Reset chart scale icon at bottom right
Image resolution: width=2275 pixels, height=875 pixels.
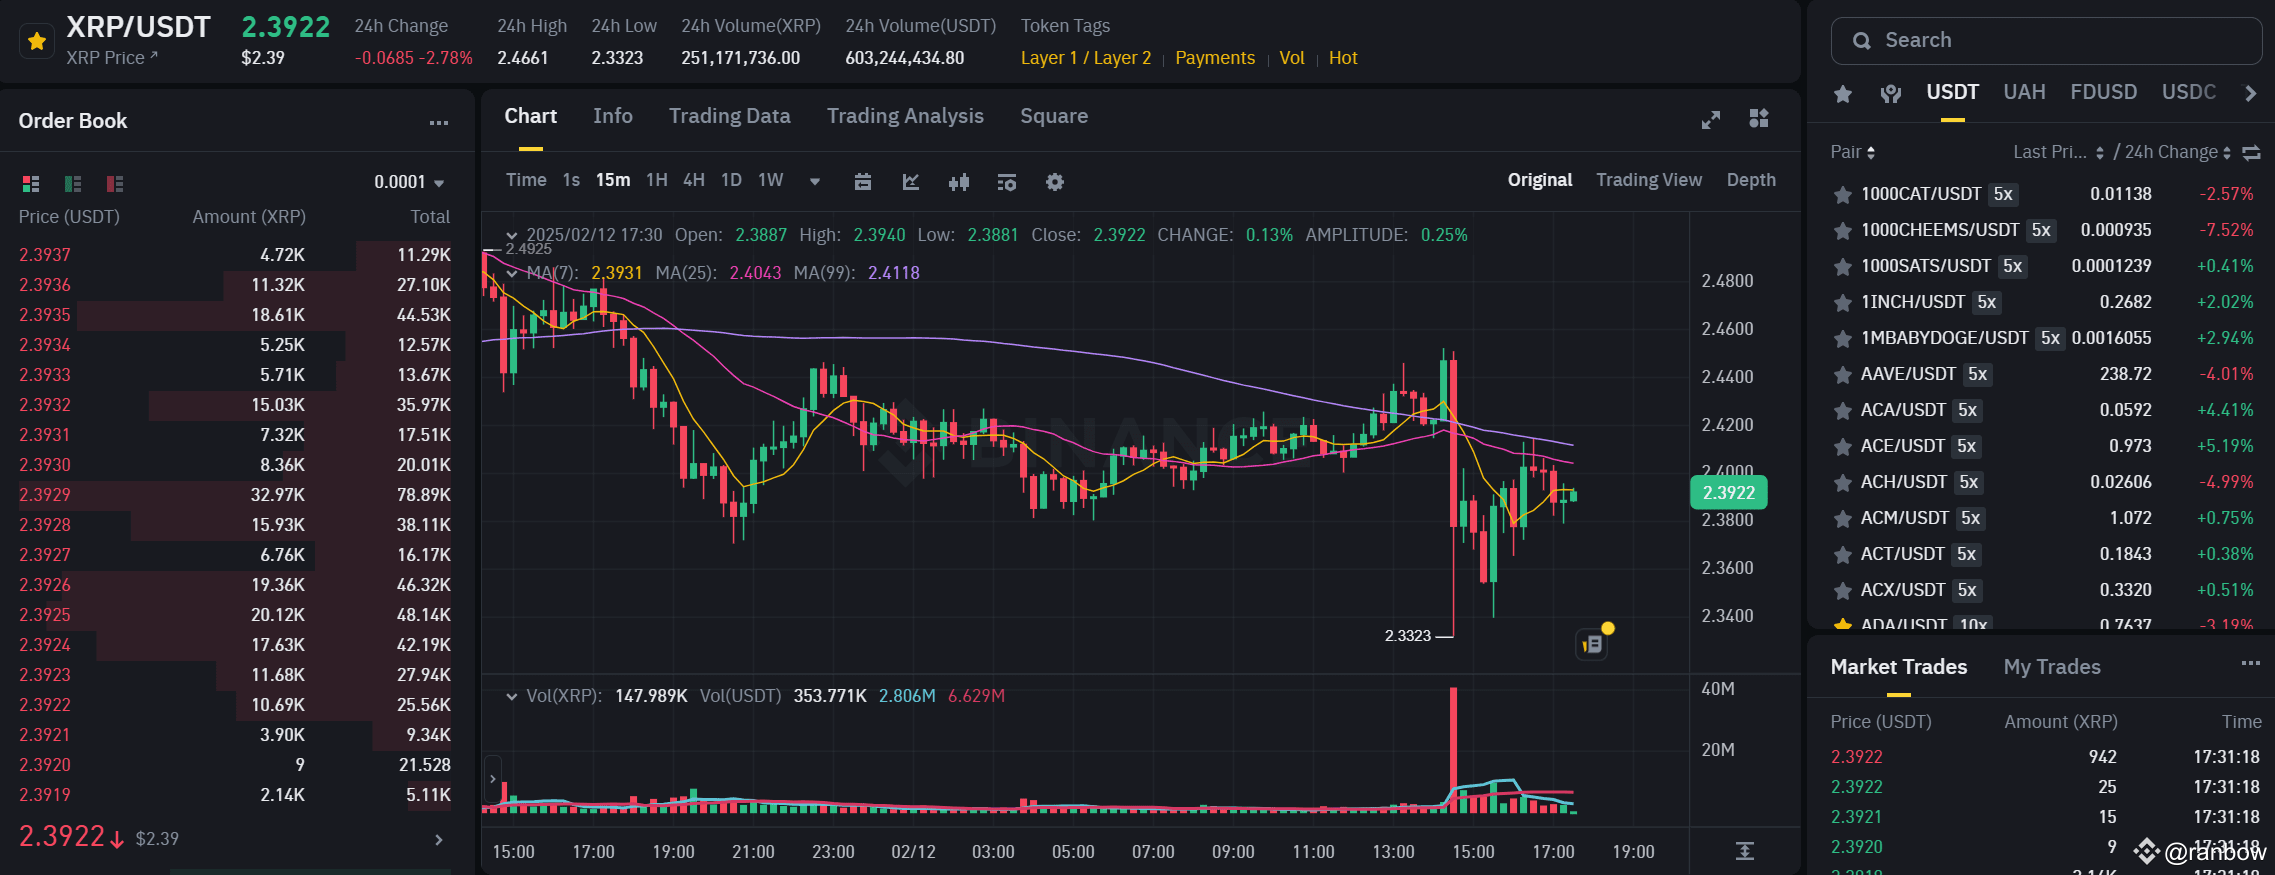pos(1745,851)
